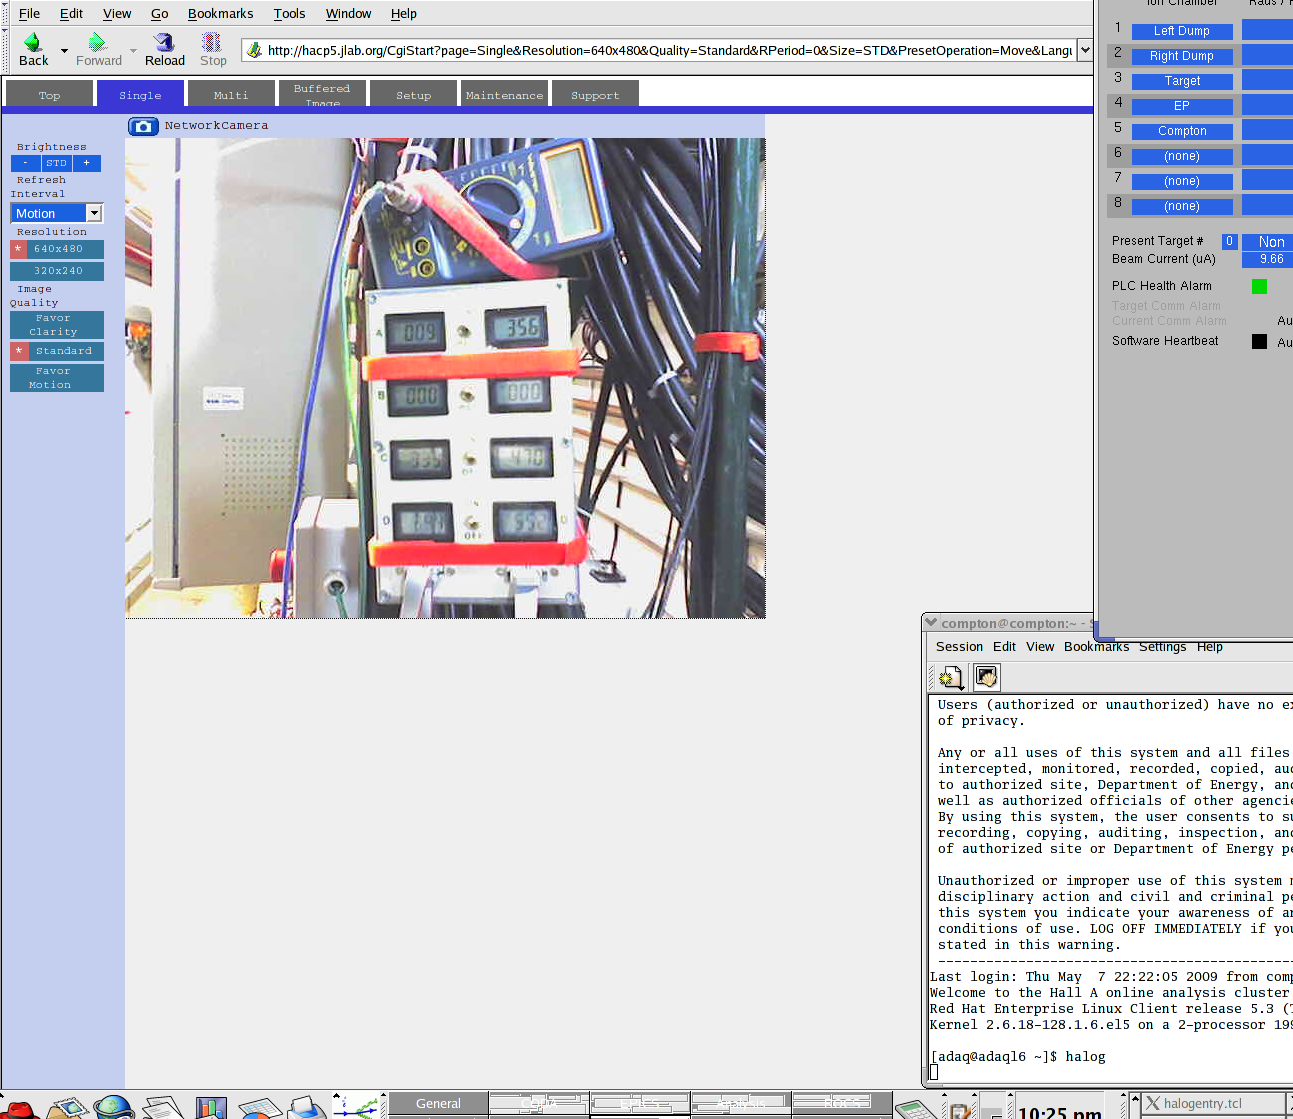
Task: Open the Window menu
Action: point(348,14)
